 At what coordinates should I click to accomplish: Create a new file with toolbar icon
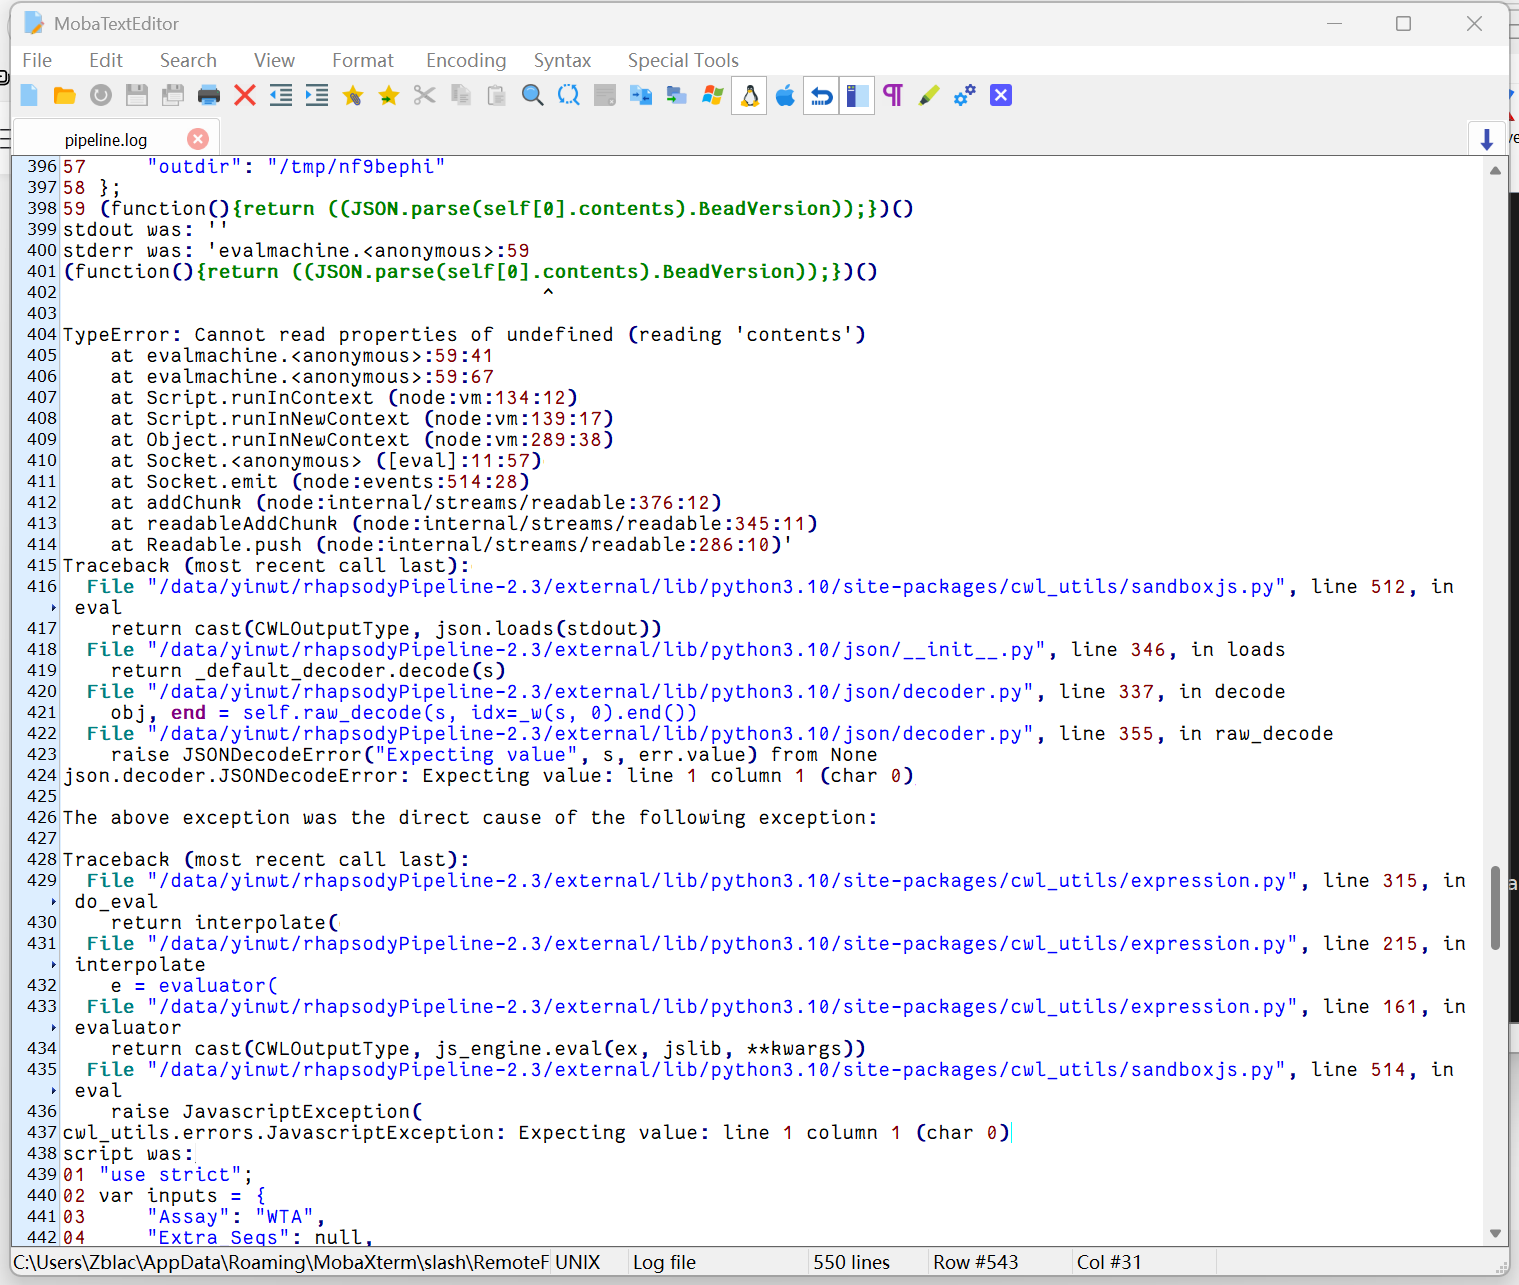coord(29,95)
